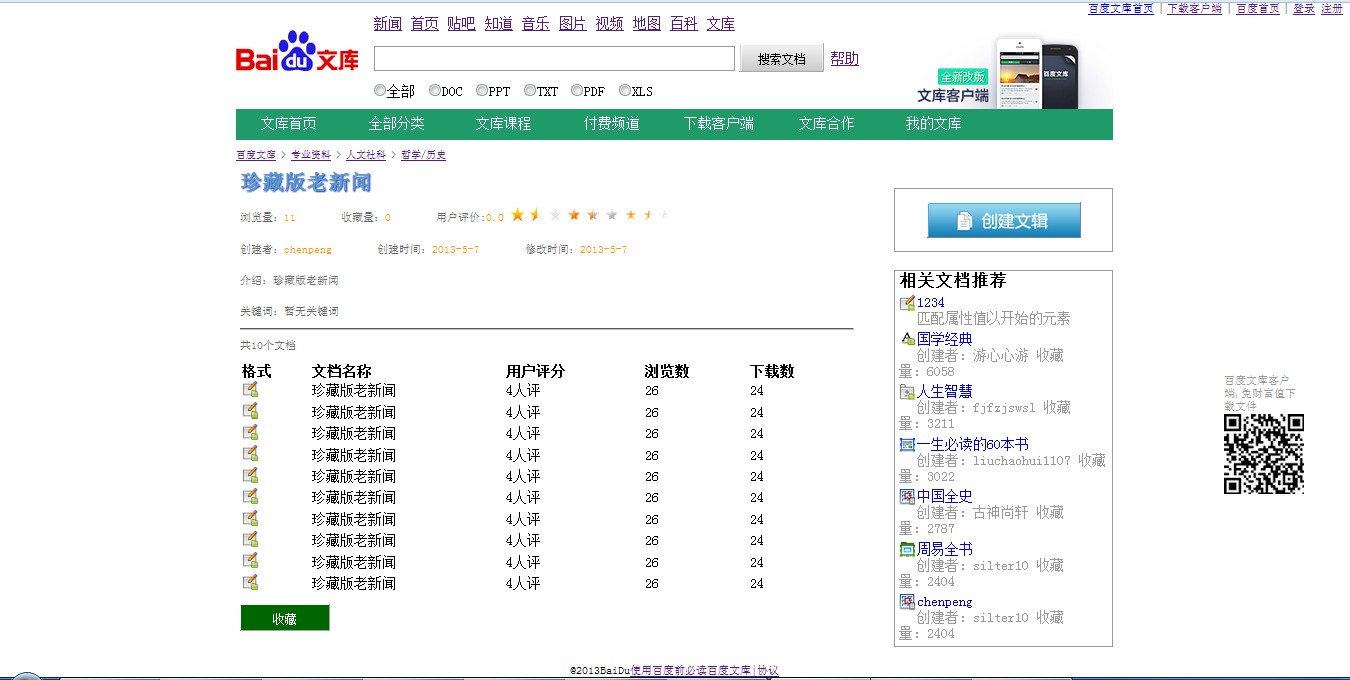Open 下载客户端 in green navigation bar
1350x680 pixels.
click(719, 124)
